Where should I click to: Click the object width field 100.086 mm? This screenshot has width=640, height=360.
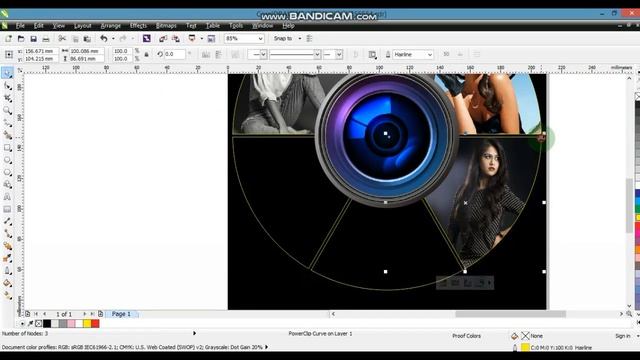[x=86, y=51]
